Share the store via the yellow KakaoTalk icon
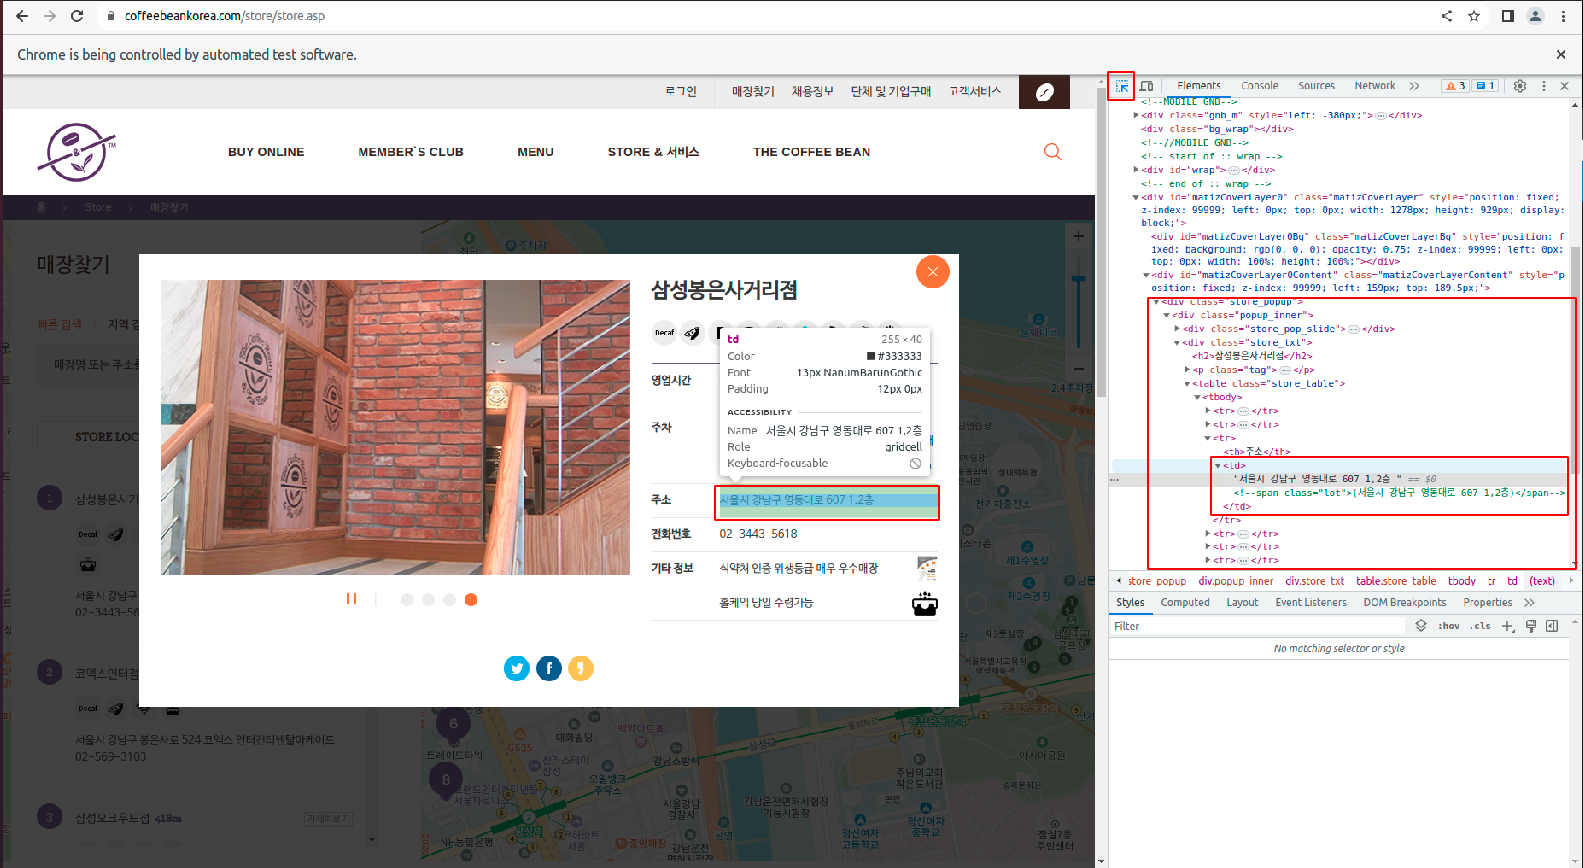 coord(581,668)
